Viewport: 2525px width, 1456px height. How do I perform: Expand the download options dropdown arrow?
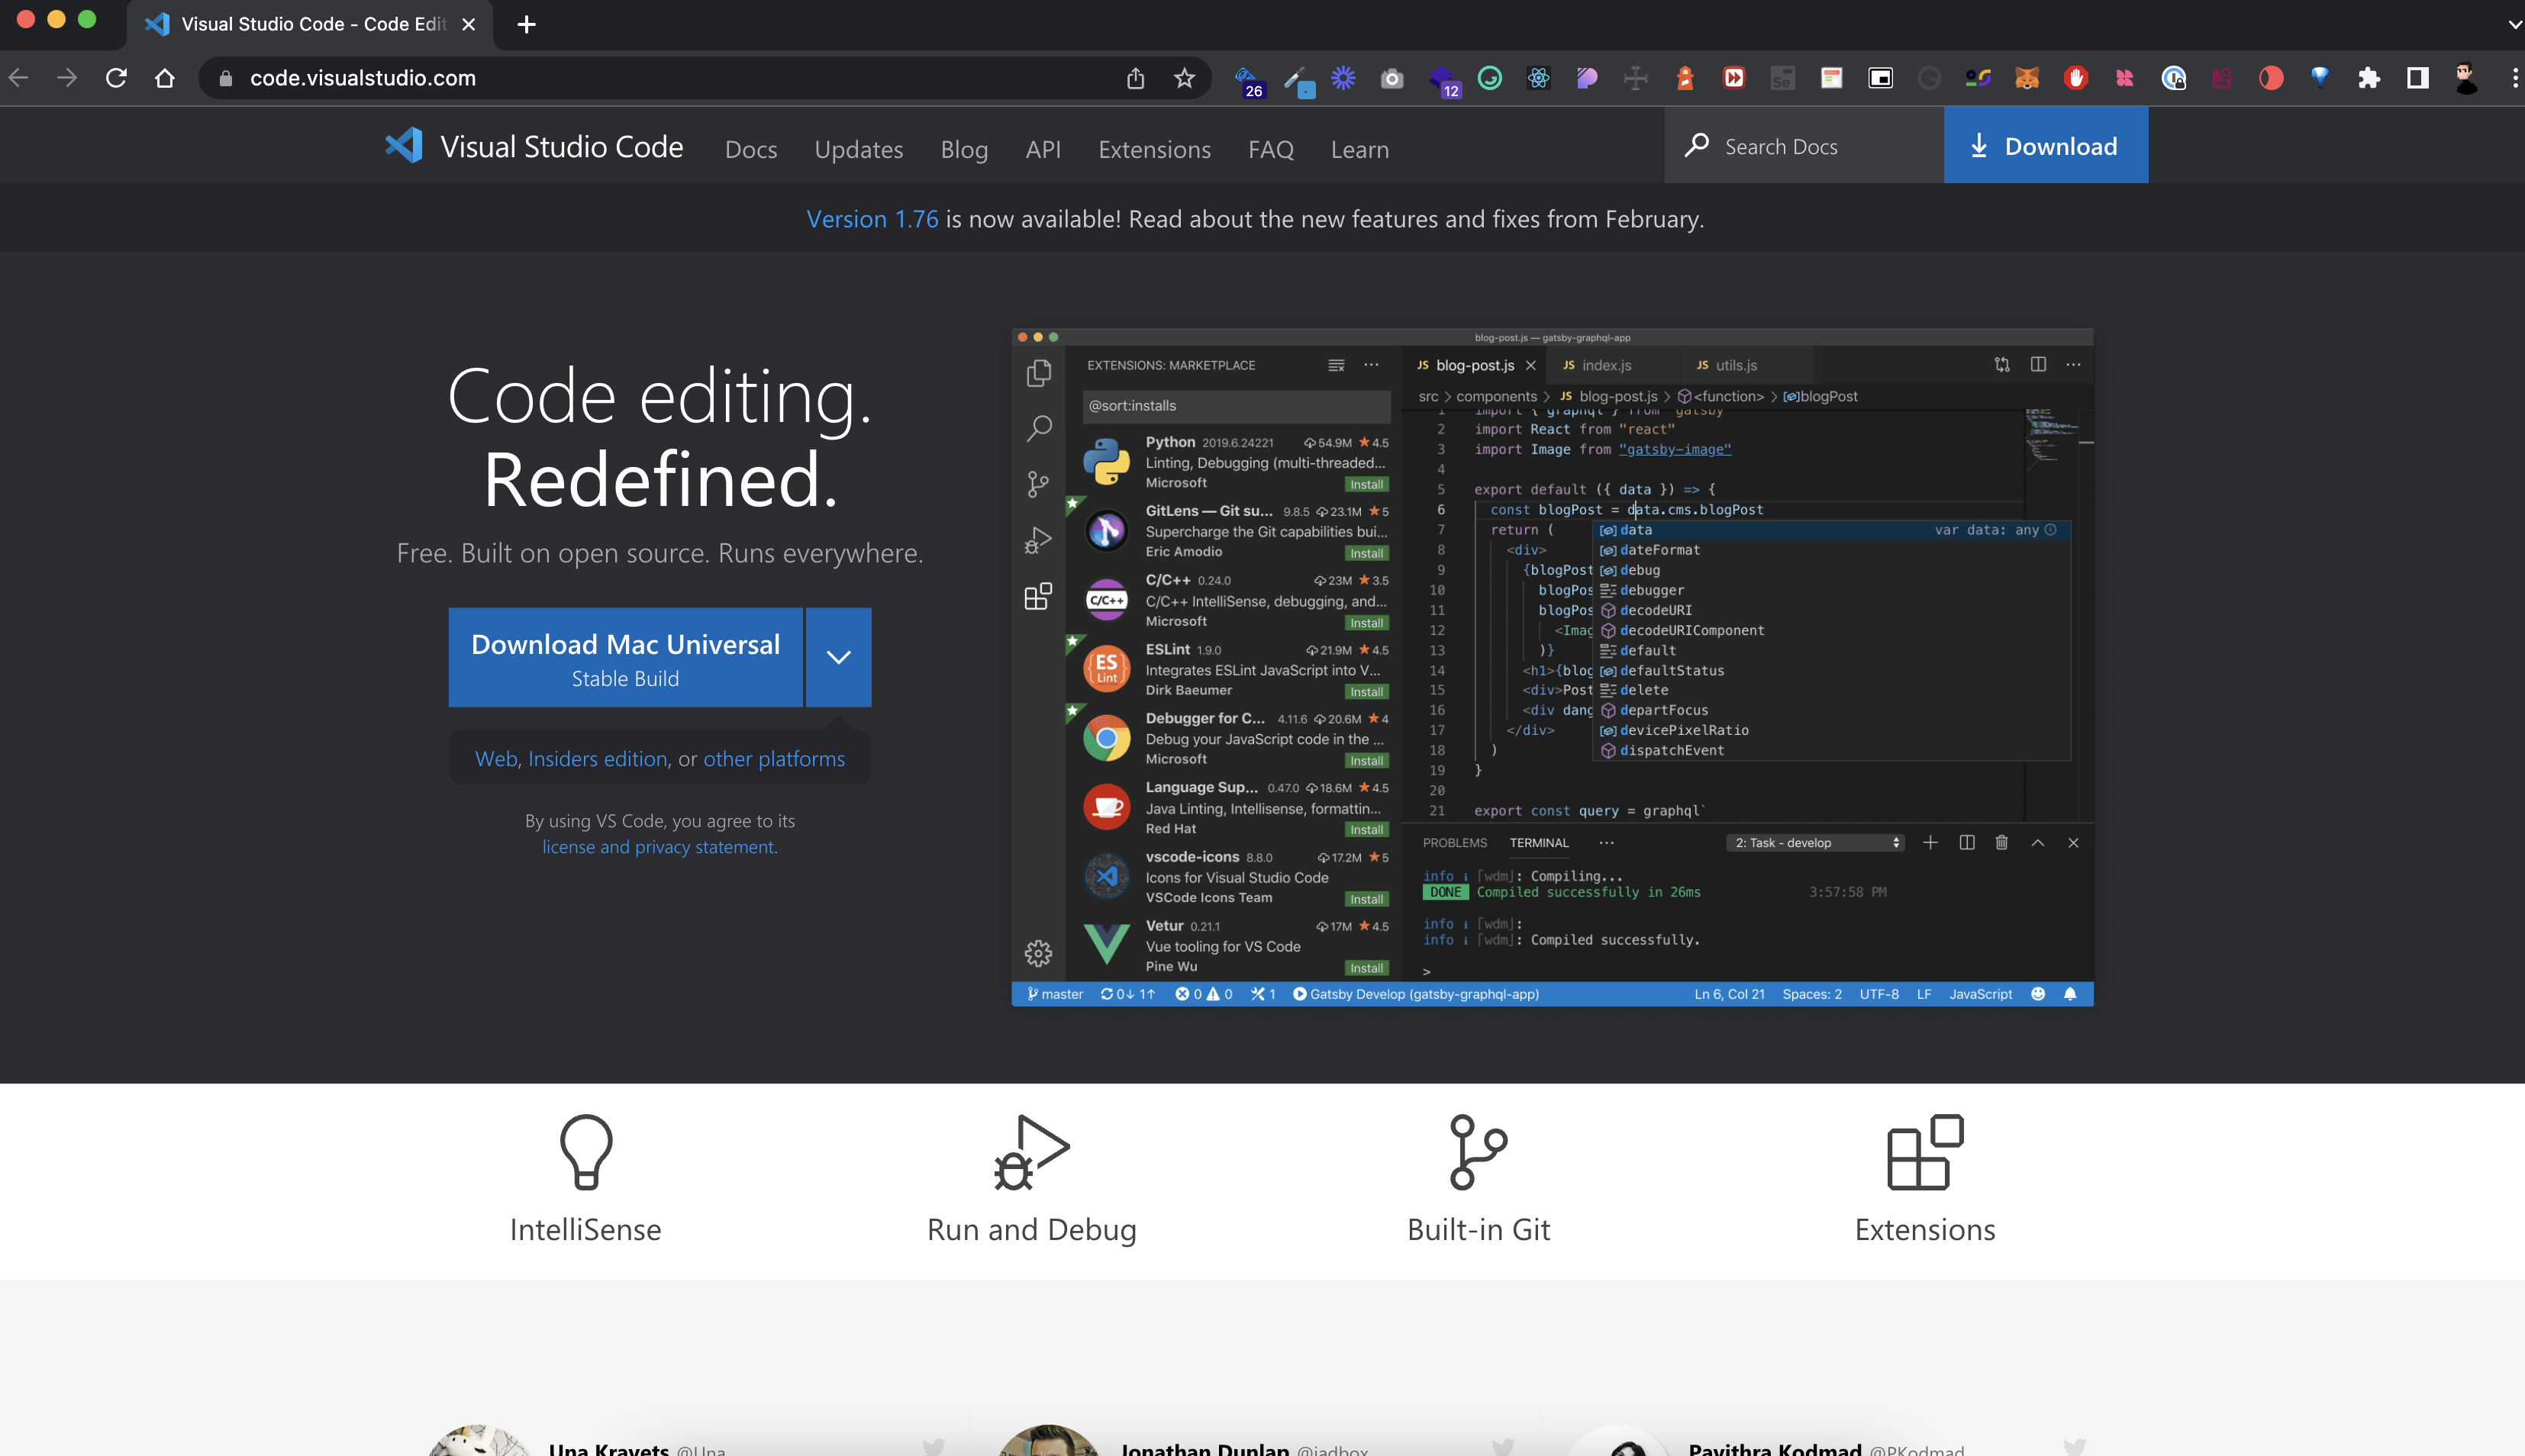point(838,657)
